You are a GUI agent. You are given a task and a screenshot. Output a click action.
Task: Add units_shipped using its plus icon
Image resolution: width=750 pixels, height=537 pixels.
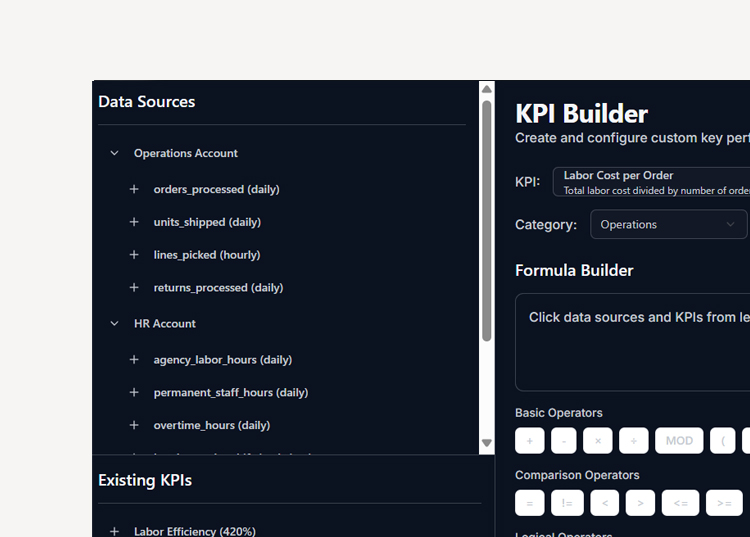(x=134, y=222)
